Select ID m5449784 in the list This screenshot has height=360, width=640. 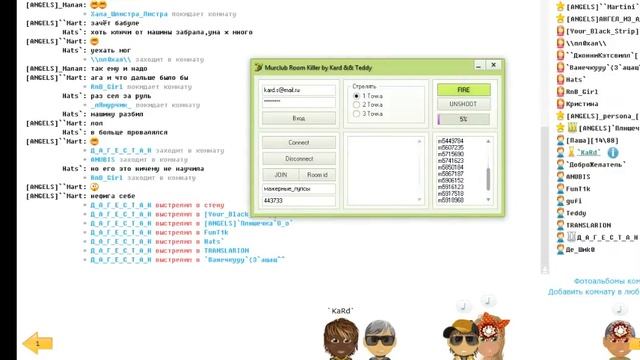451,141
